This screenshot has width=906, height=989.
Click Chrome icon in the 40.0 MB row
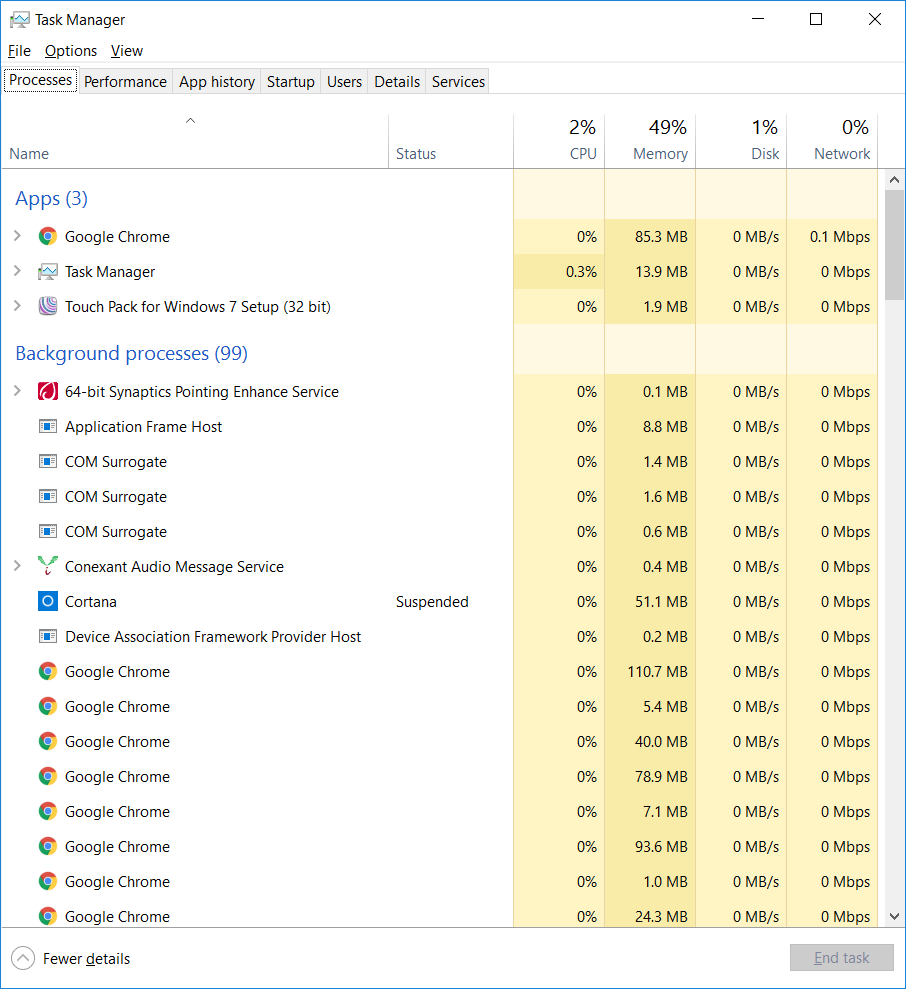47,742
